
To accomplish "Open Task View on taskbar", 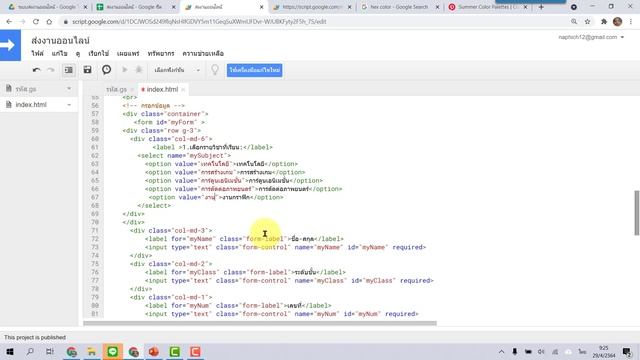I will pos(50,351).
